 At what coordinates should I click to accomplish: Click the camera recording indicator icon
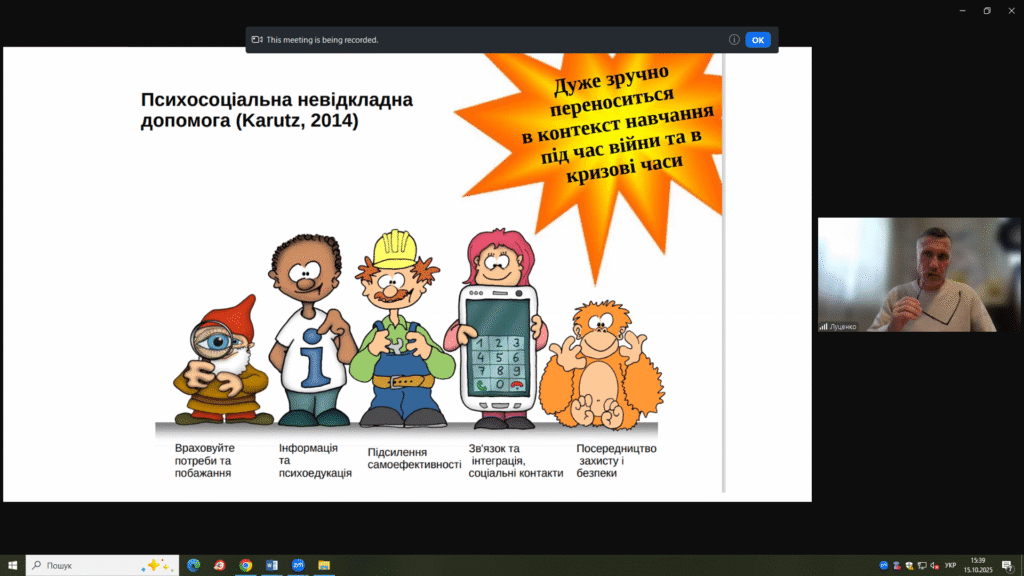[x=257, y=40]
